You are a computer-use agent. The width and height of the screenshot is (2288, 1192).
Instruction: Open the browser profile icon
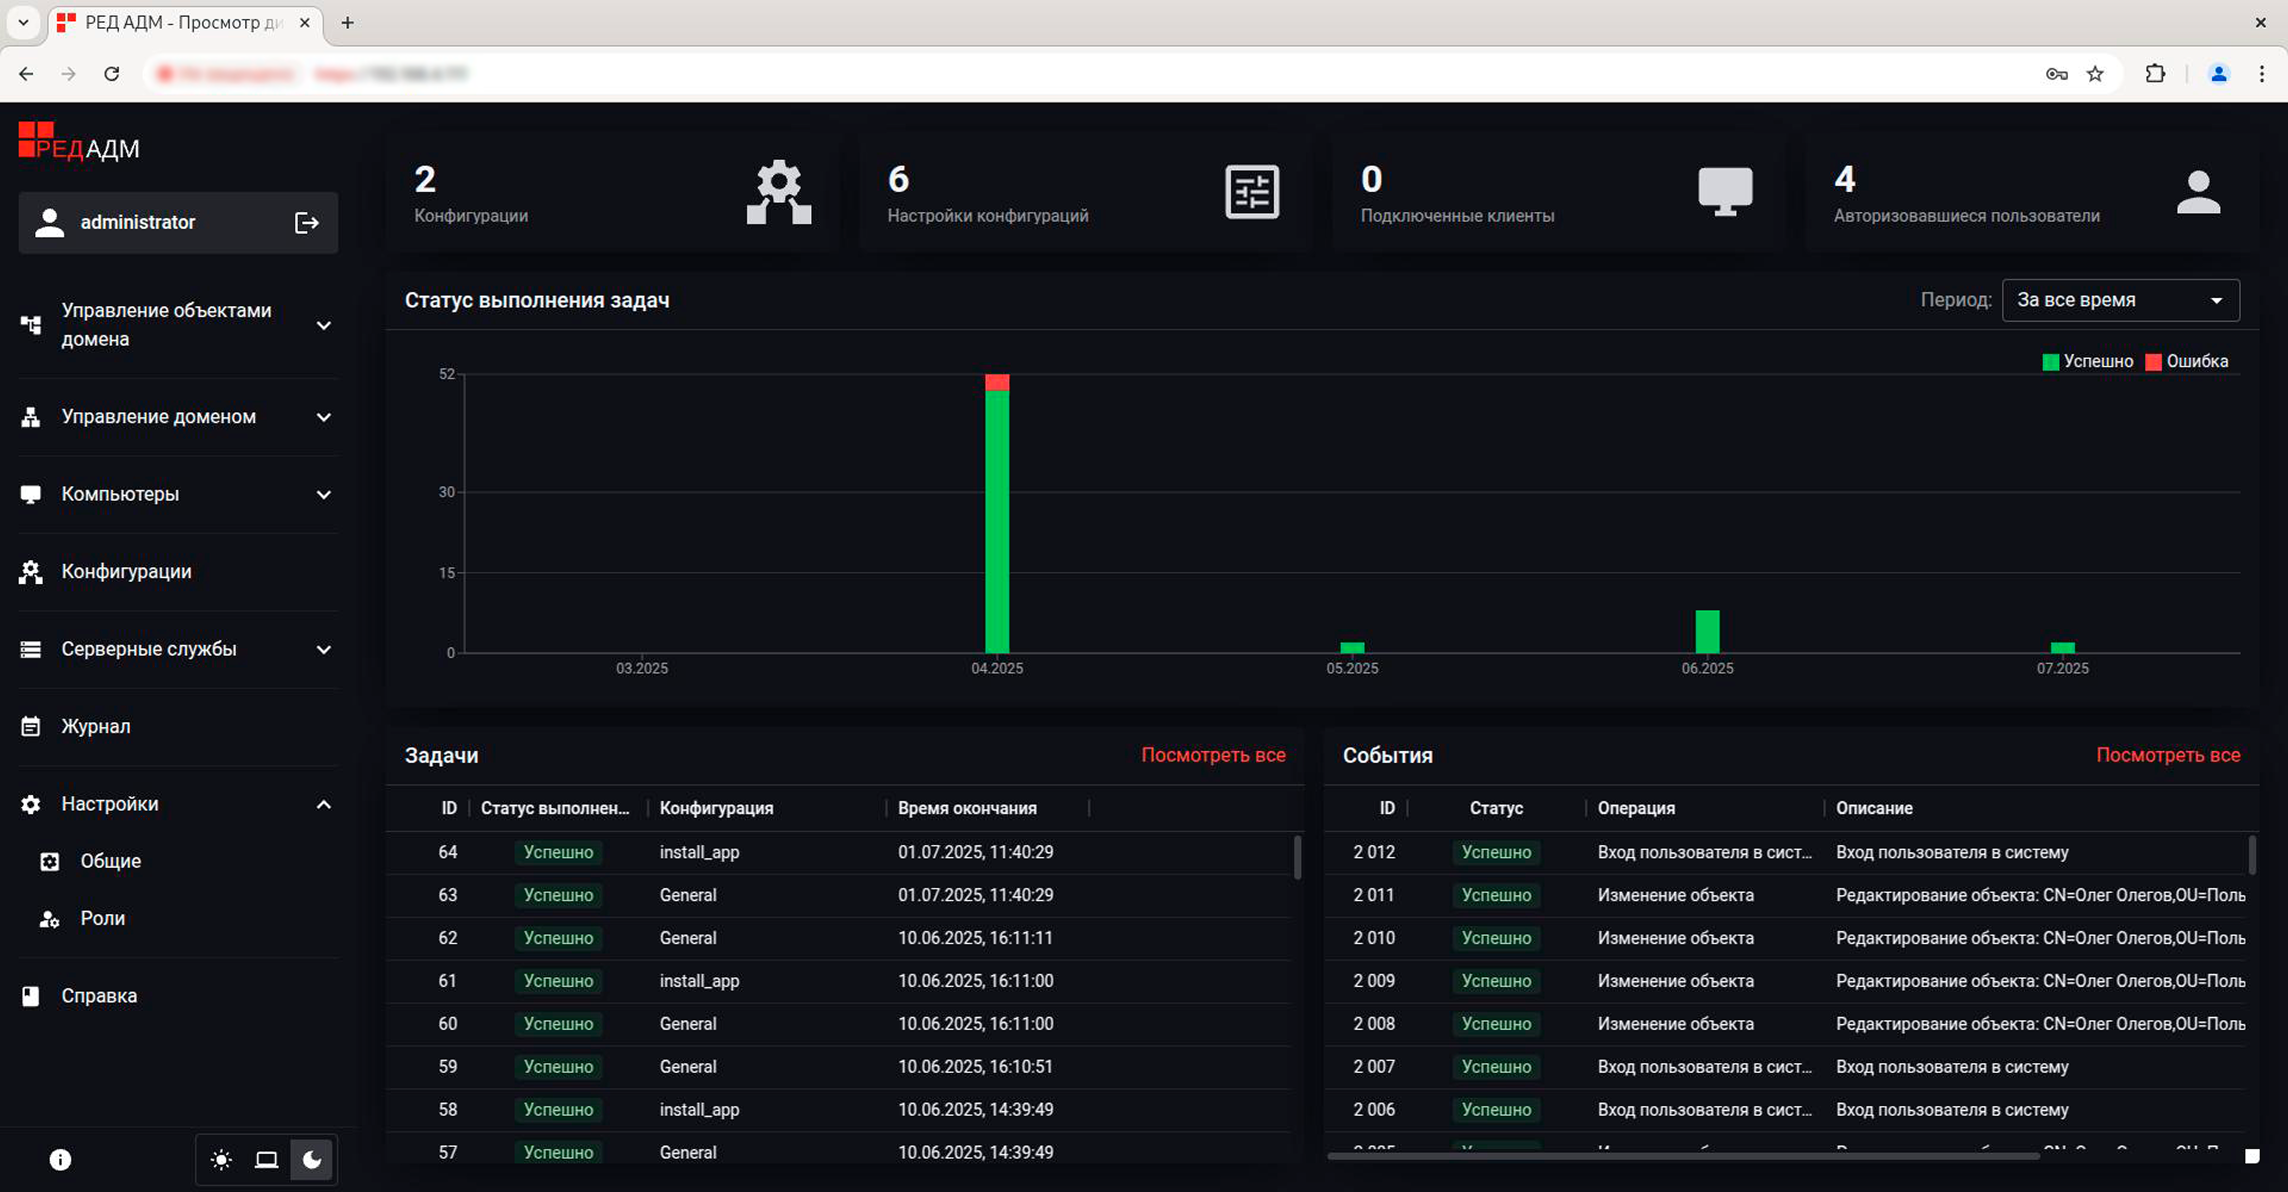pos(2218,74)
